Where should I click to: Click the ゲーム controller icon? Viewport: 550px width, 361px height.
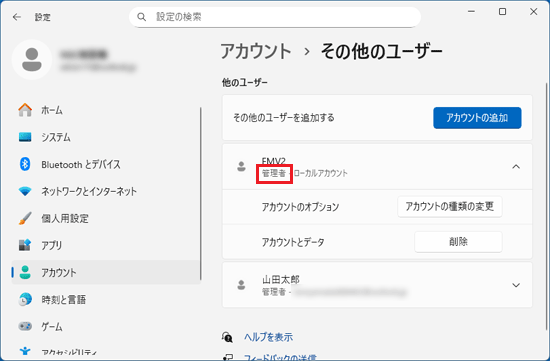pyautogui.click(x=25, y=326)
